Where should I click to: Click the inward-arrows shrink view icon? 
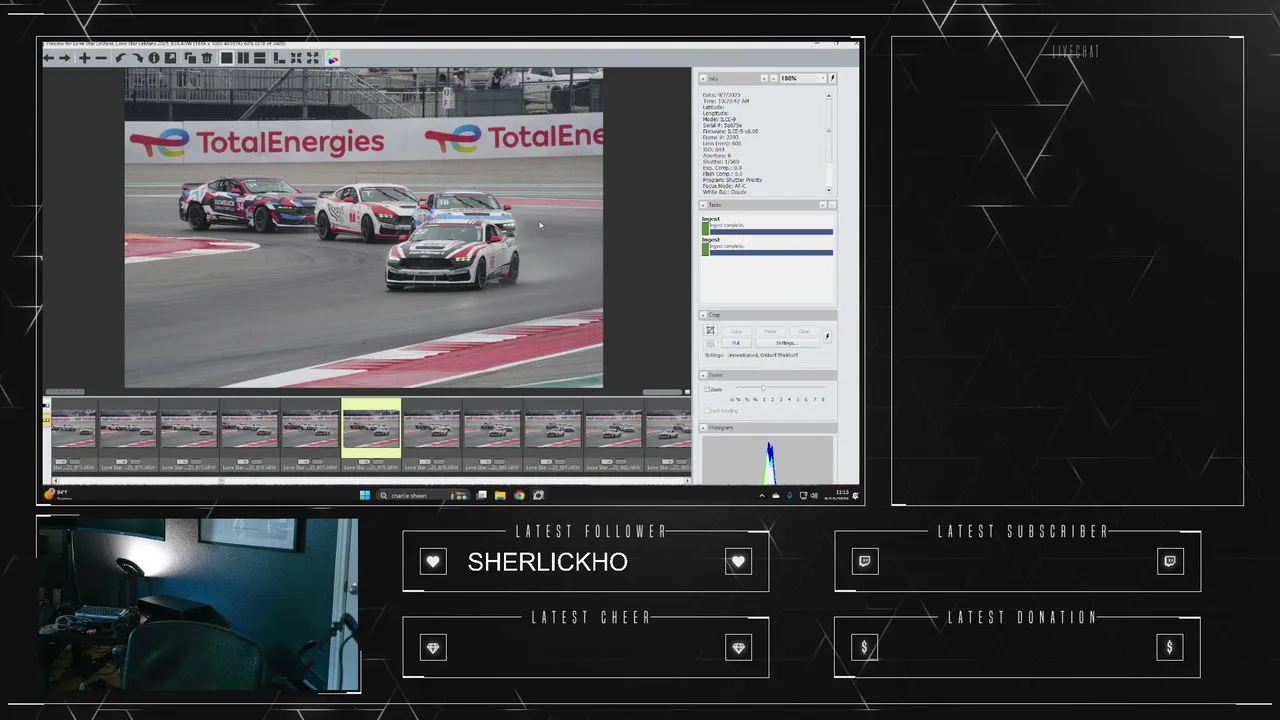pyautogui.click(x=296, y=58)
